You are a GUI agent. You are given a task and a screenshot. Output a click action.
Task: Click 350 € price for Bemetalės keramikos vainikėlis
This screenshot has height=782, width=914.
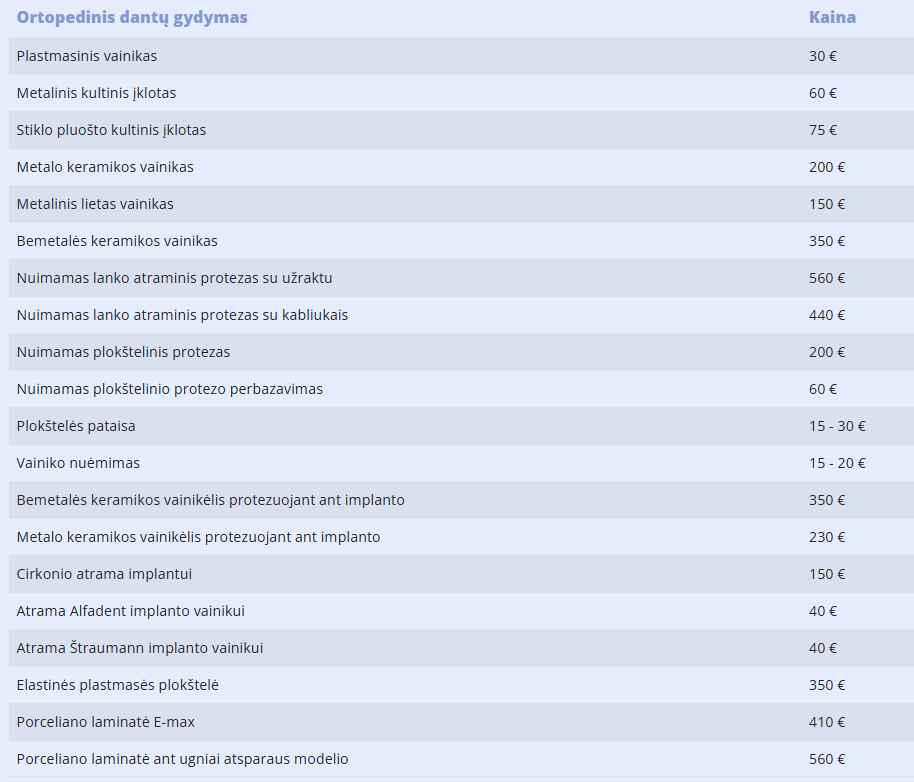point(827,500)
